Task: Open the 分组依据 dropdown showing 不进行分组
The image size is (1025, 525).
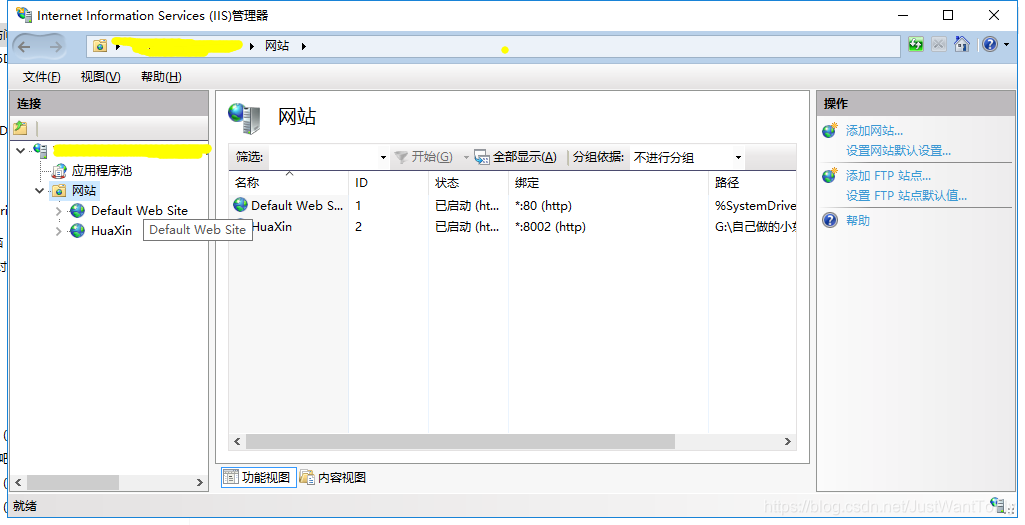Action: click(x=687, y=158)
